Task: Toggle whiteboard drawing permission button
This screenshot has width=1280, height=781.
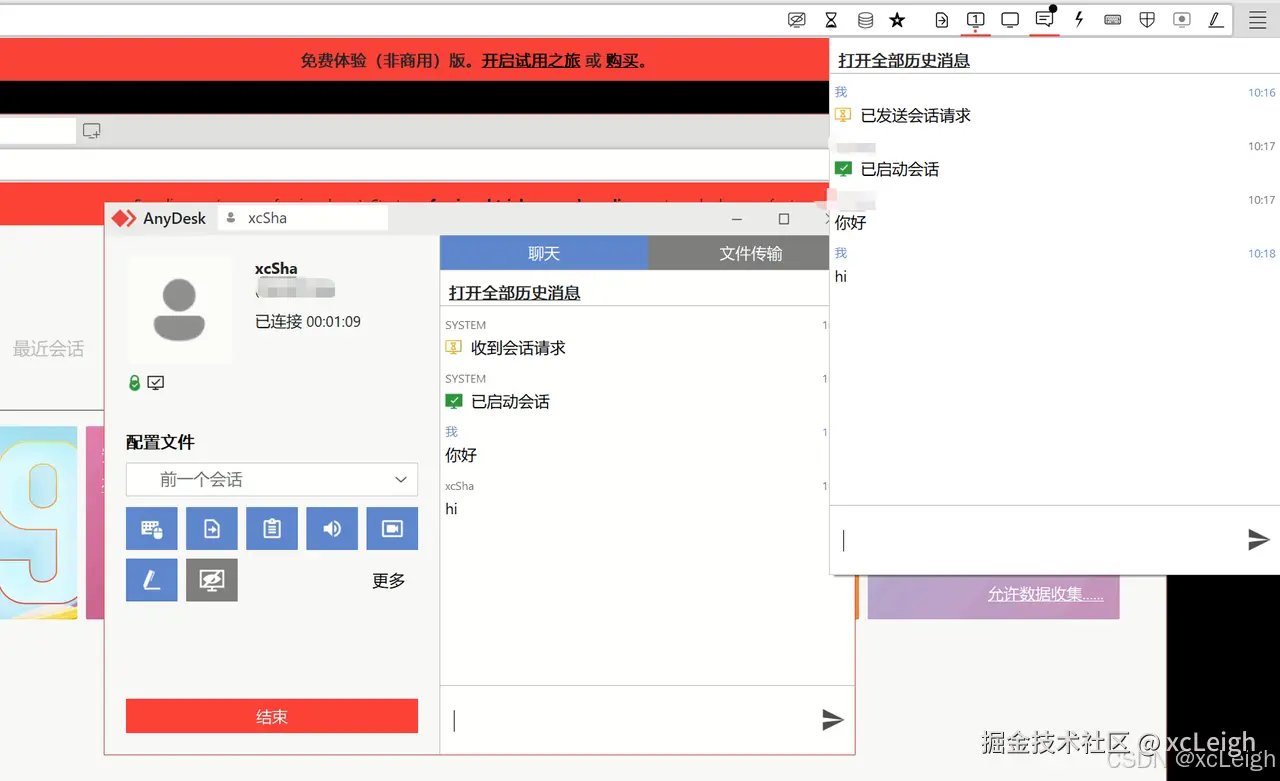Action: [152, 580]
